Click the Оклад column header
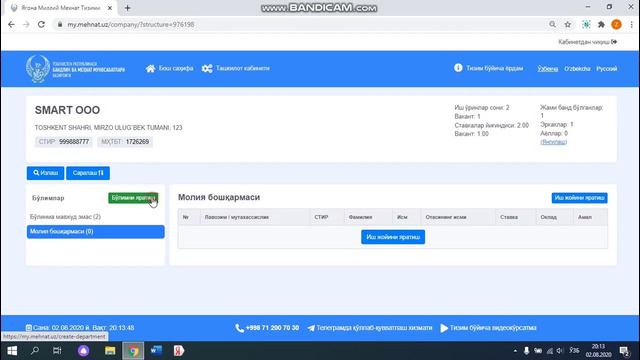The height and width of the screenshot is (360, 640). tap(554, 217)
